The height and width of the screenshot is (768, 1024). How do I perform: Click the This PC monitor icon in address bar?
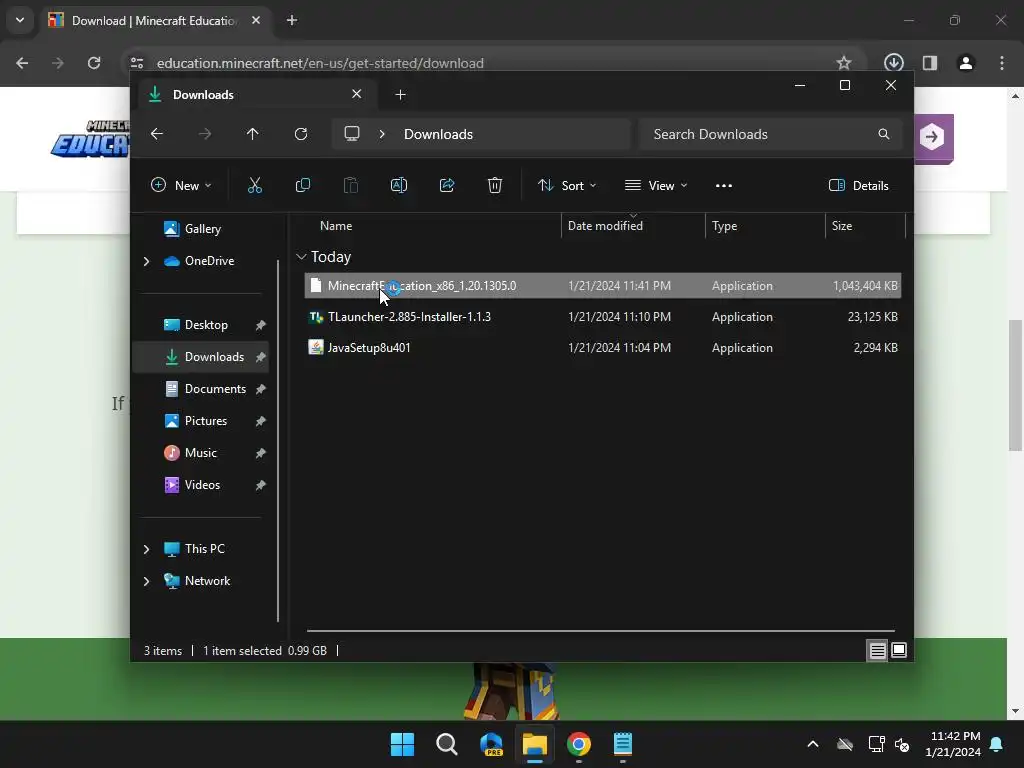tap(352, 134)
